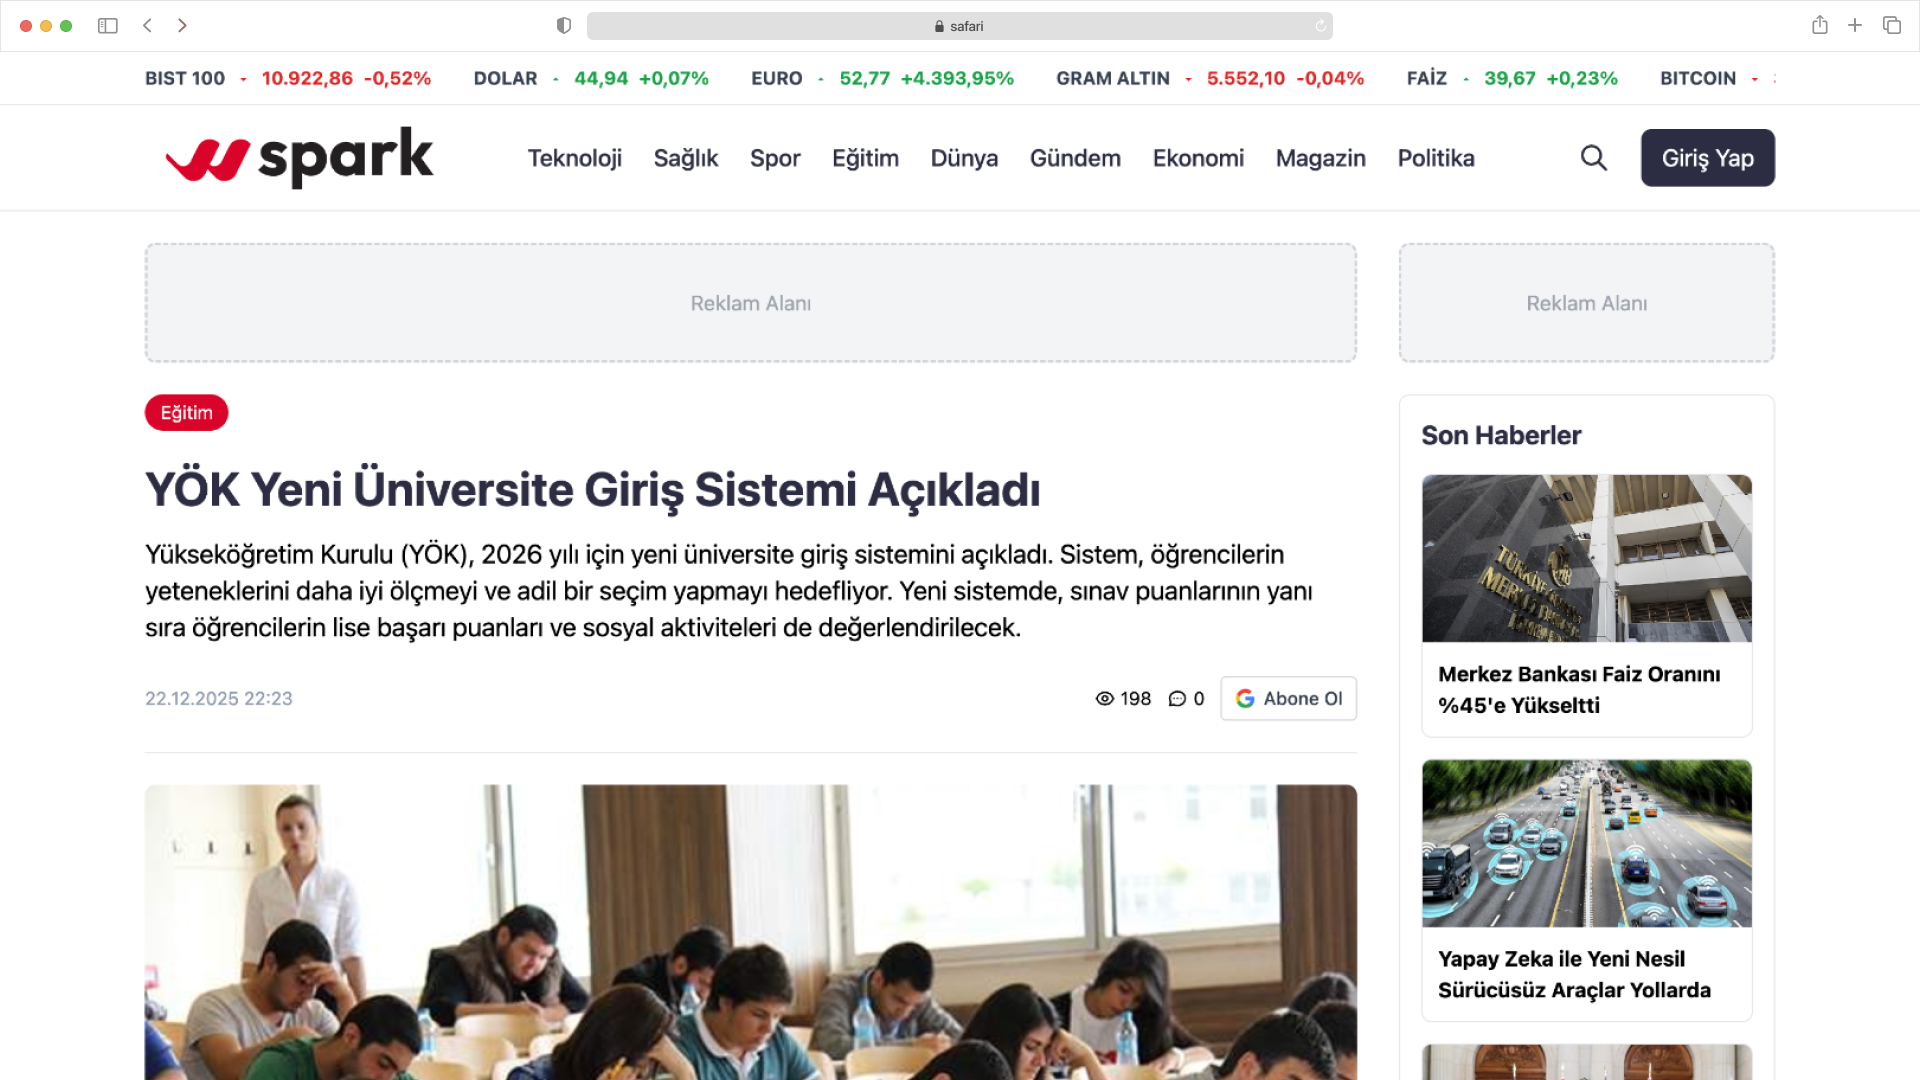Go to the Spor section

pos(775,158)
